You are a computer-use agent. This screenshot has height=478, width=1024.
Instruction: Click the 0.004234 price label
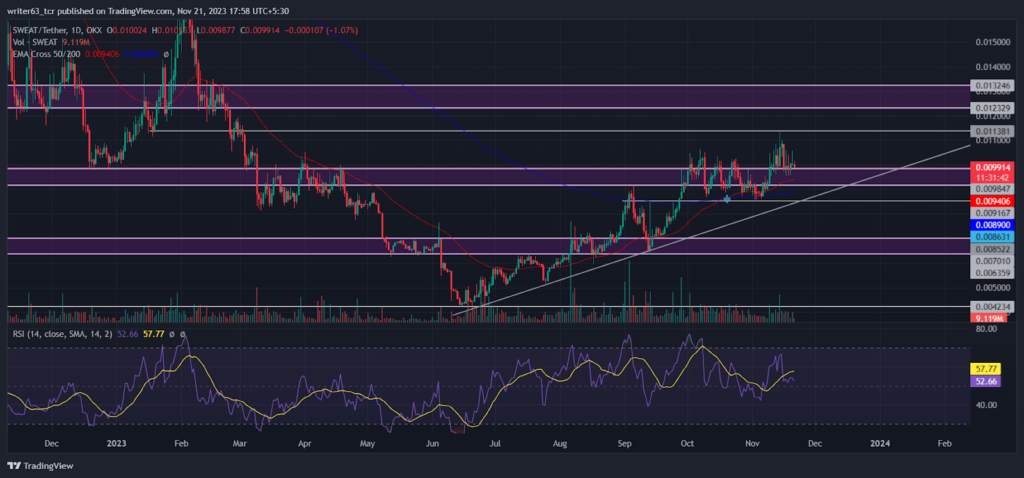tap(992, 306)
